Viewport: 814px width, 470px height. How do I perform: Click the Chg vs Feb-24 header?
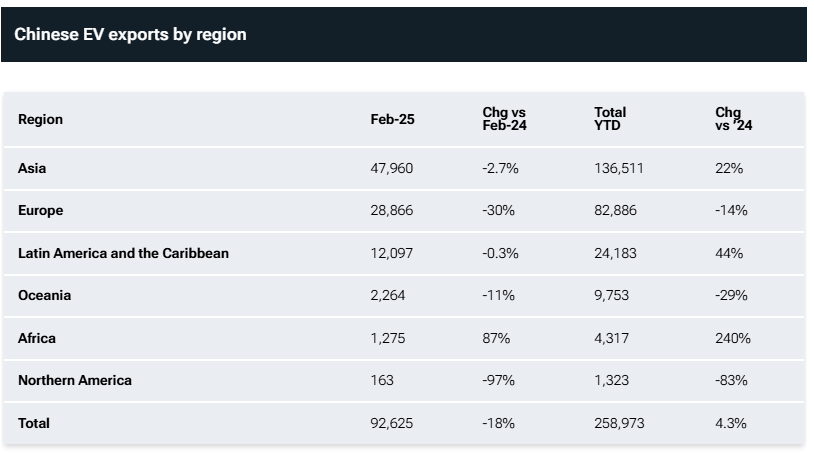pos(504,119)
